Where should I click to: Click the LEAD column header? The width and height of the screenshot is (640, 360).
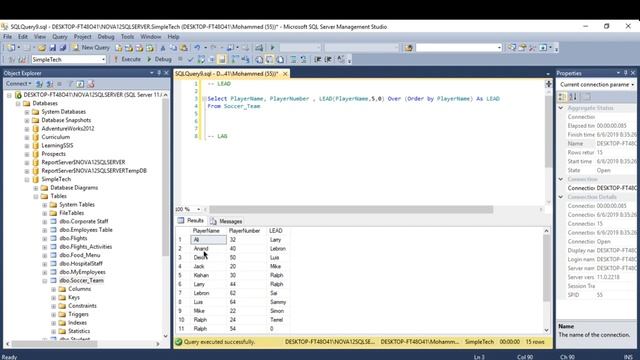(278, 231)
